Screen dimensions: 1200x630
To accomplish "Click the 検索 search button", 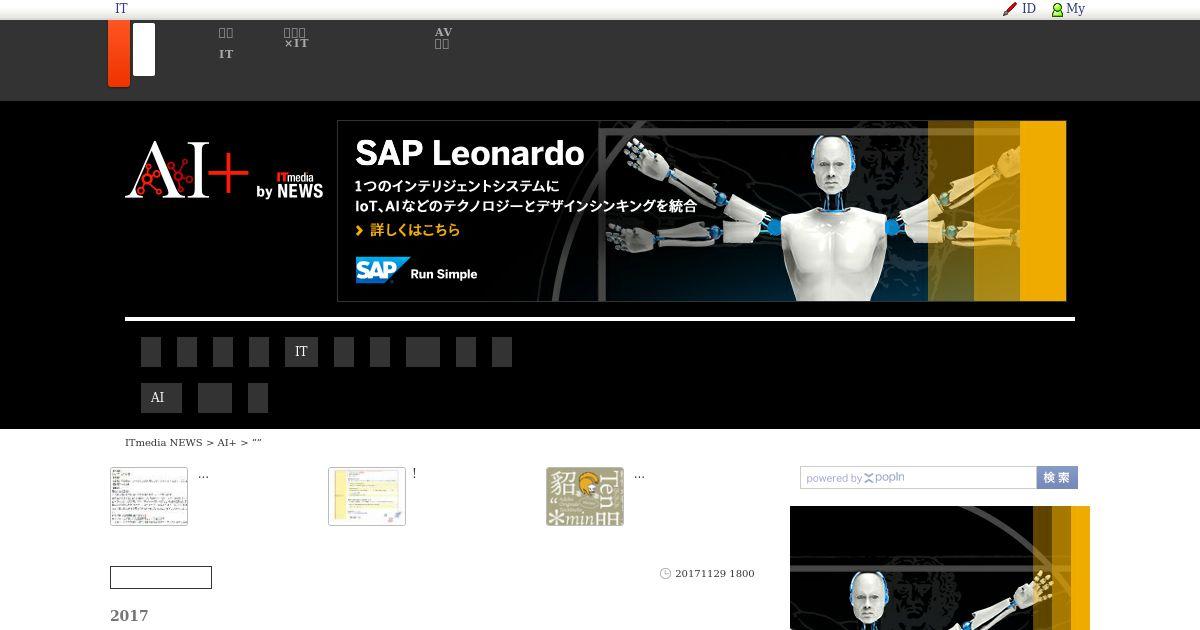I will click(1057, 478).
